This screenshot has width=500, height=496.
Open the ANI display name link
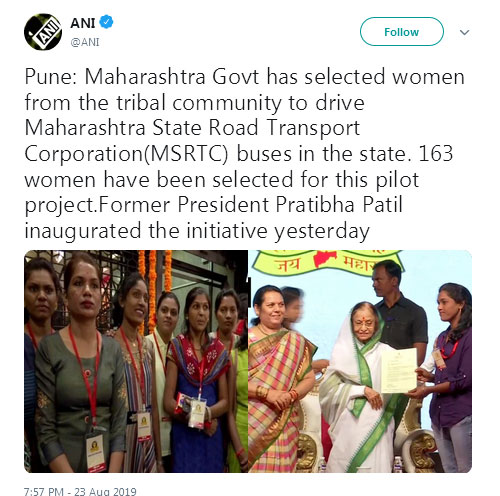pyautogui.click(x=83, y=23)
